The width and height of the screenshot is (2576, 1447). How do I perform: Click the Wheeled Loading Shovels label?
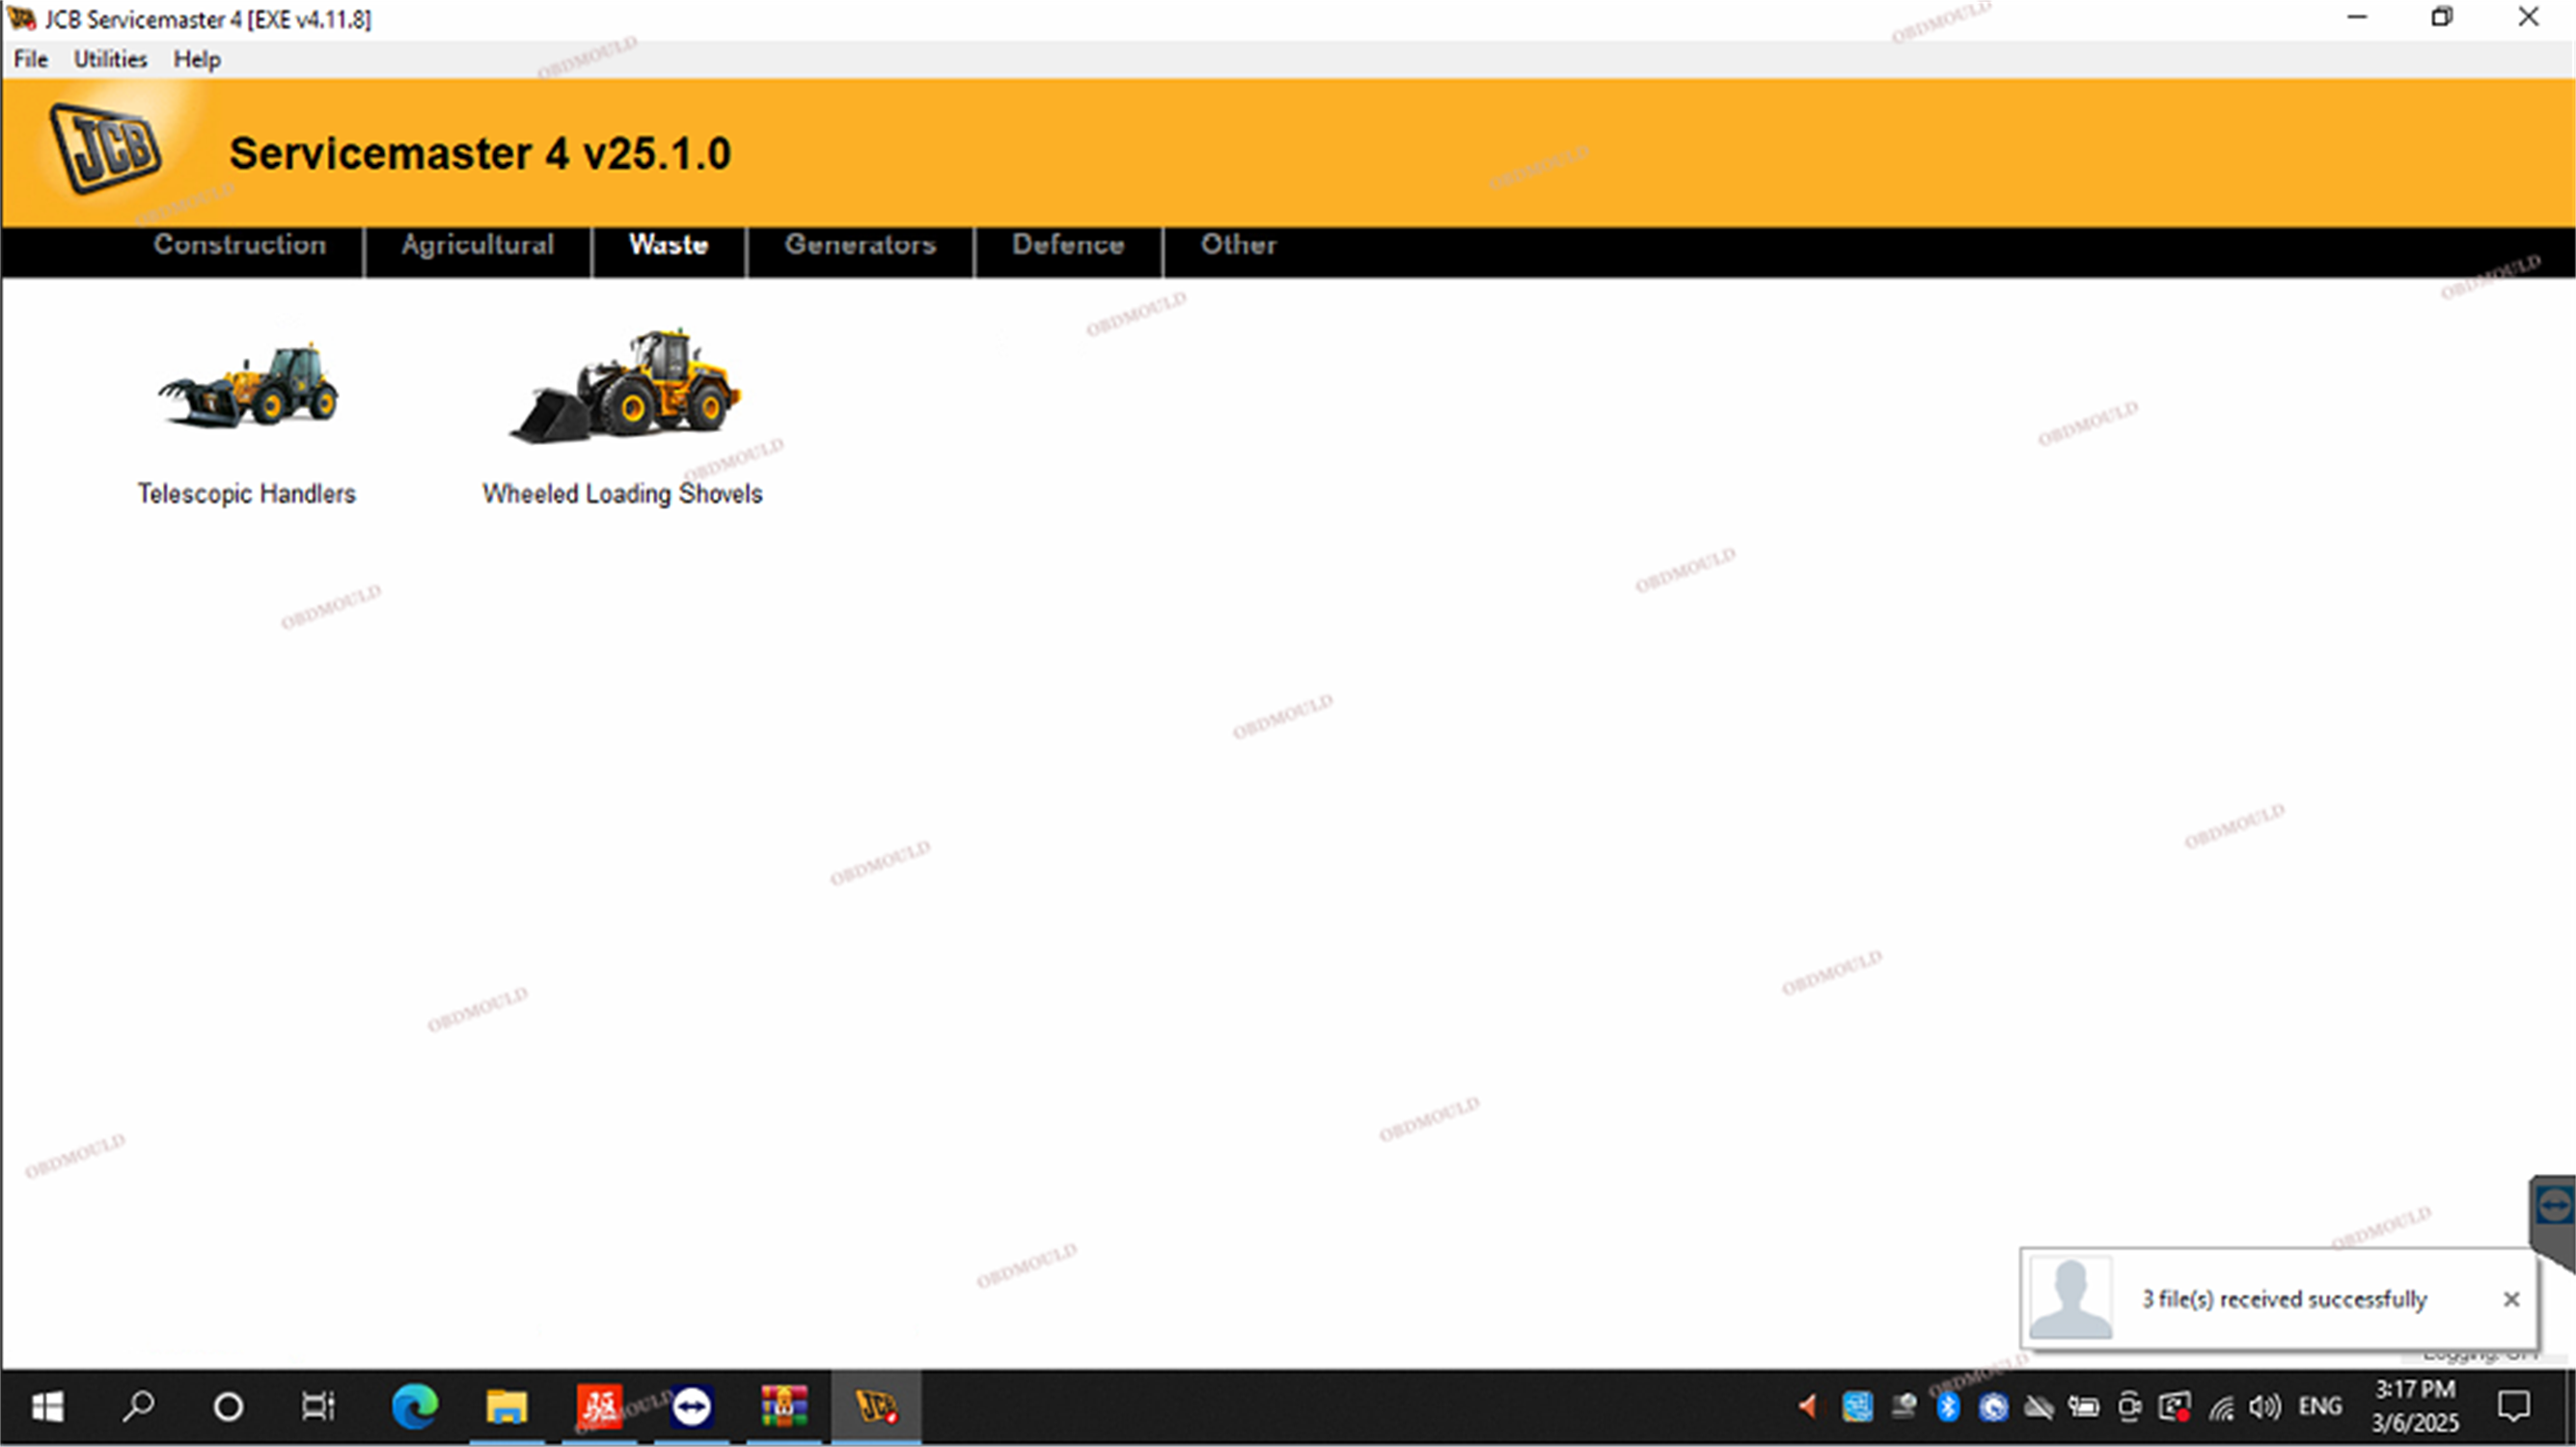pyautogui.click(x=622, y=494)
